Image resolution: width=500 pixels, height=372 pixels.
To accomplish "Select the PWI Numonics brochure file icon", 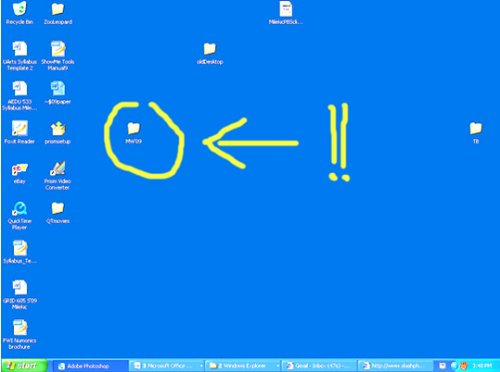I will [x=20, y=328].
